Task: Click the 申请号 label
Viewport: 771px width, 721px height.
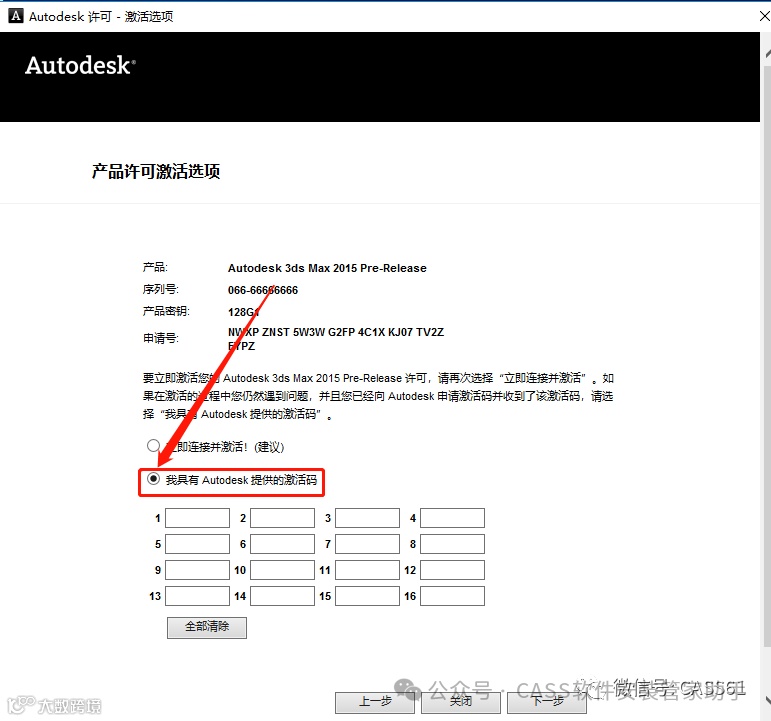Action: [161, 338]
